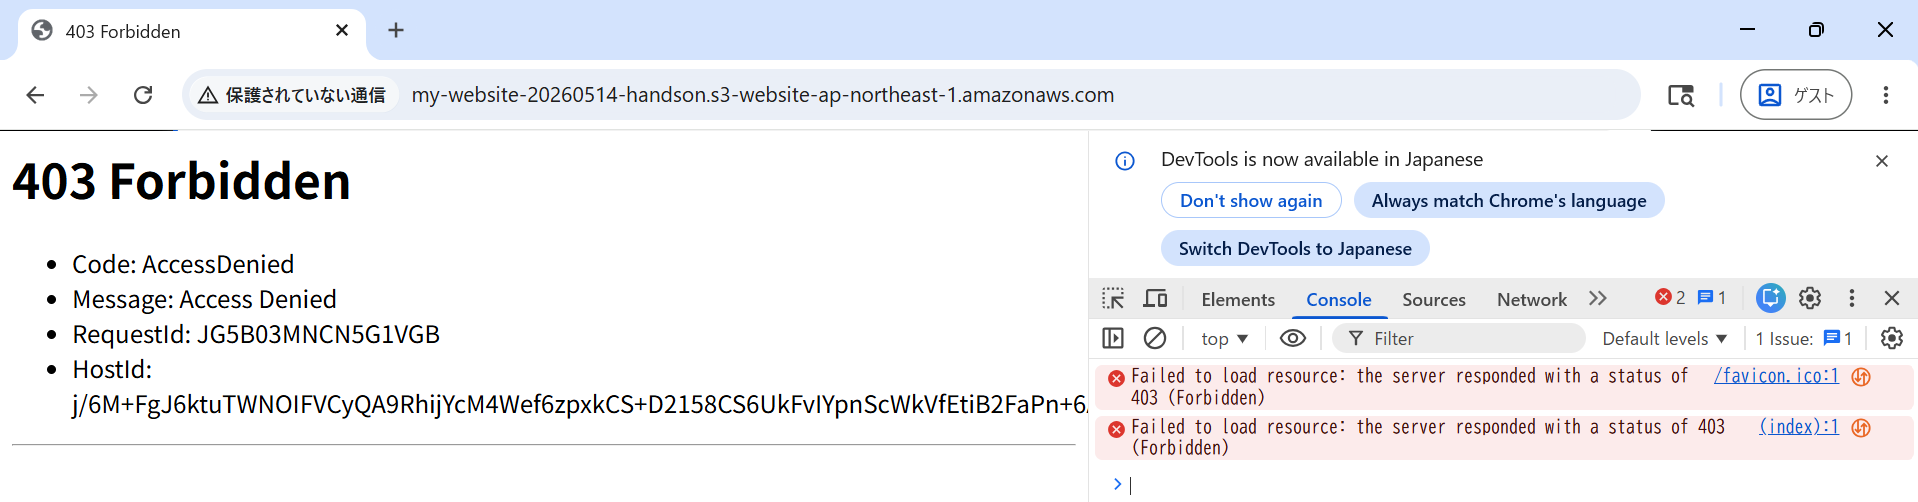Toggle the device toolbar icon
This screenshot has height=502, width=1918.
pyautogui.click(x=1155, y=298)
